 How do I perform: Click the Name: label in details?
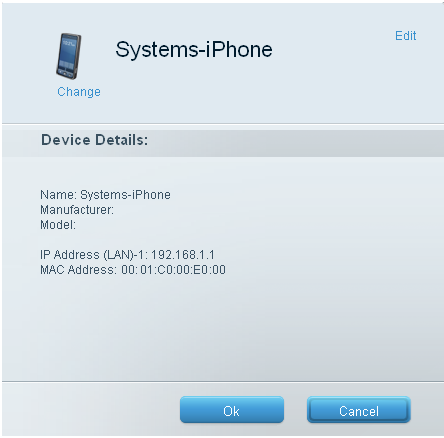click(59, 195)
